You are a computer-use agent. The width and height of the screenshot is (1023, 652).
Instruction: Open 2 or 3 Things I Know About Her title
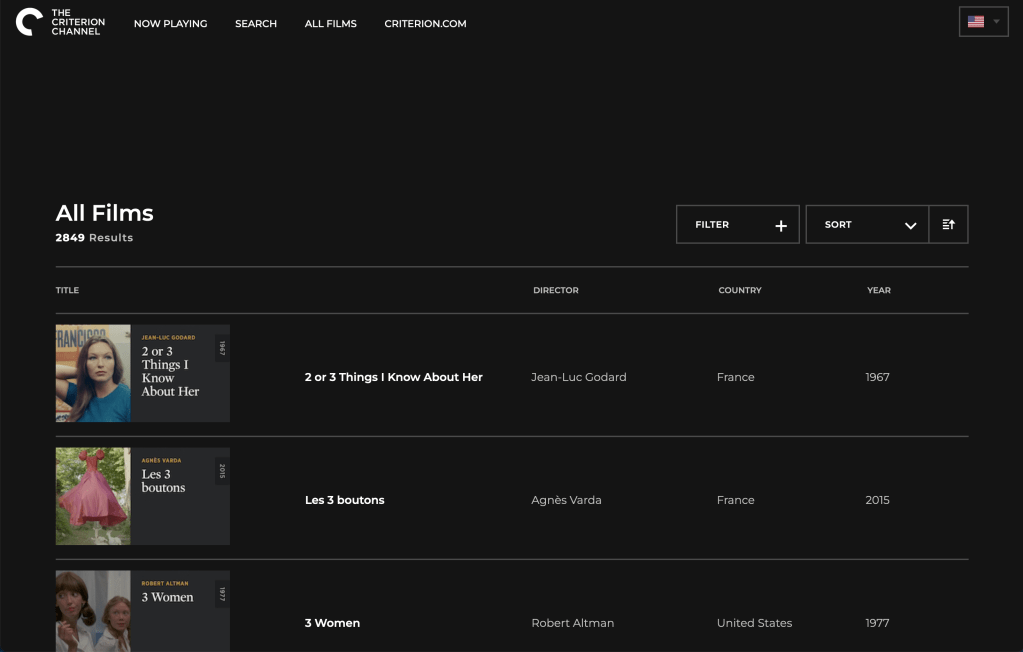(x=393, y=377)
